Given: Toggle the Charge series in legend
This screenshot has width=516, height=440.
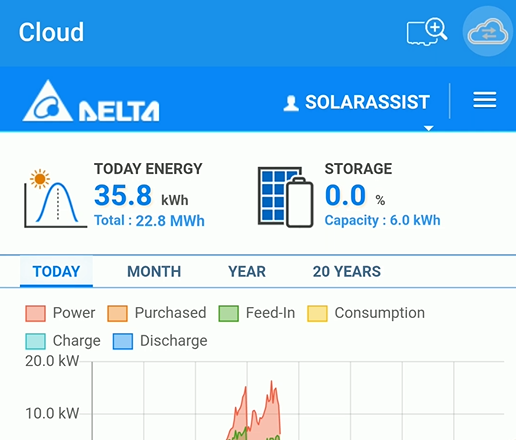Looking at the screenshot, I should [x=63, y=341].
